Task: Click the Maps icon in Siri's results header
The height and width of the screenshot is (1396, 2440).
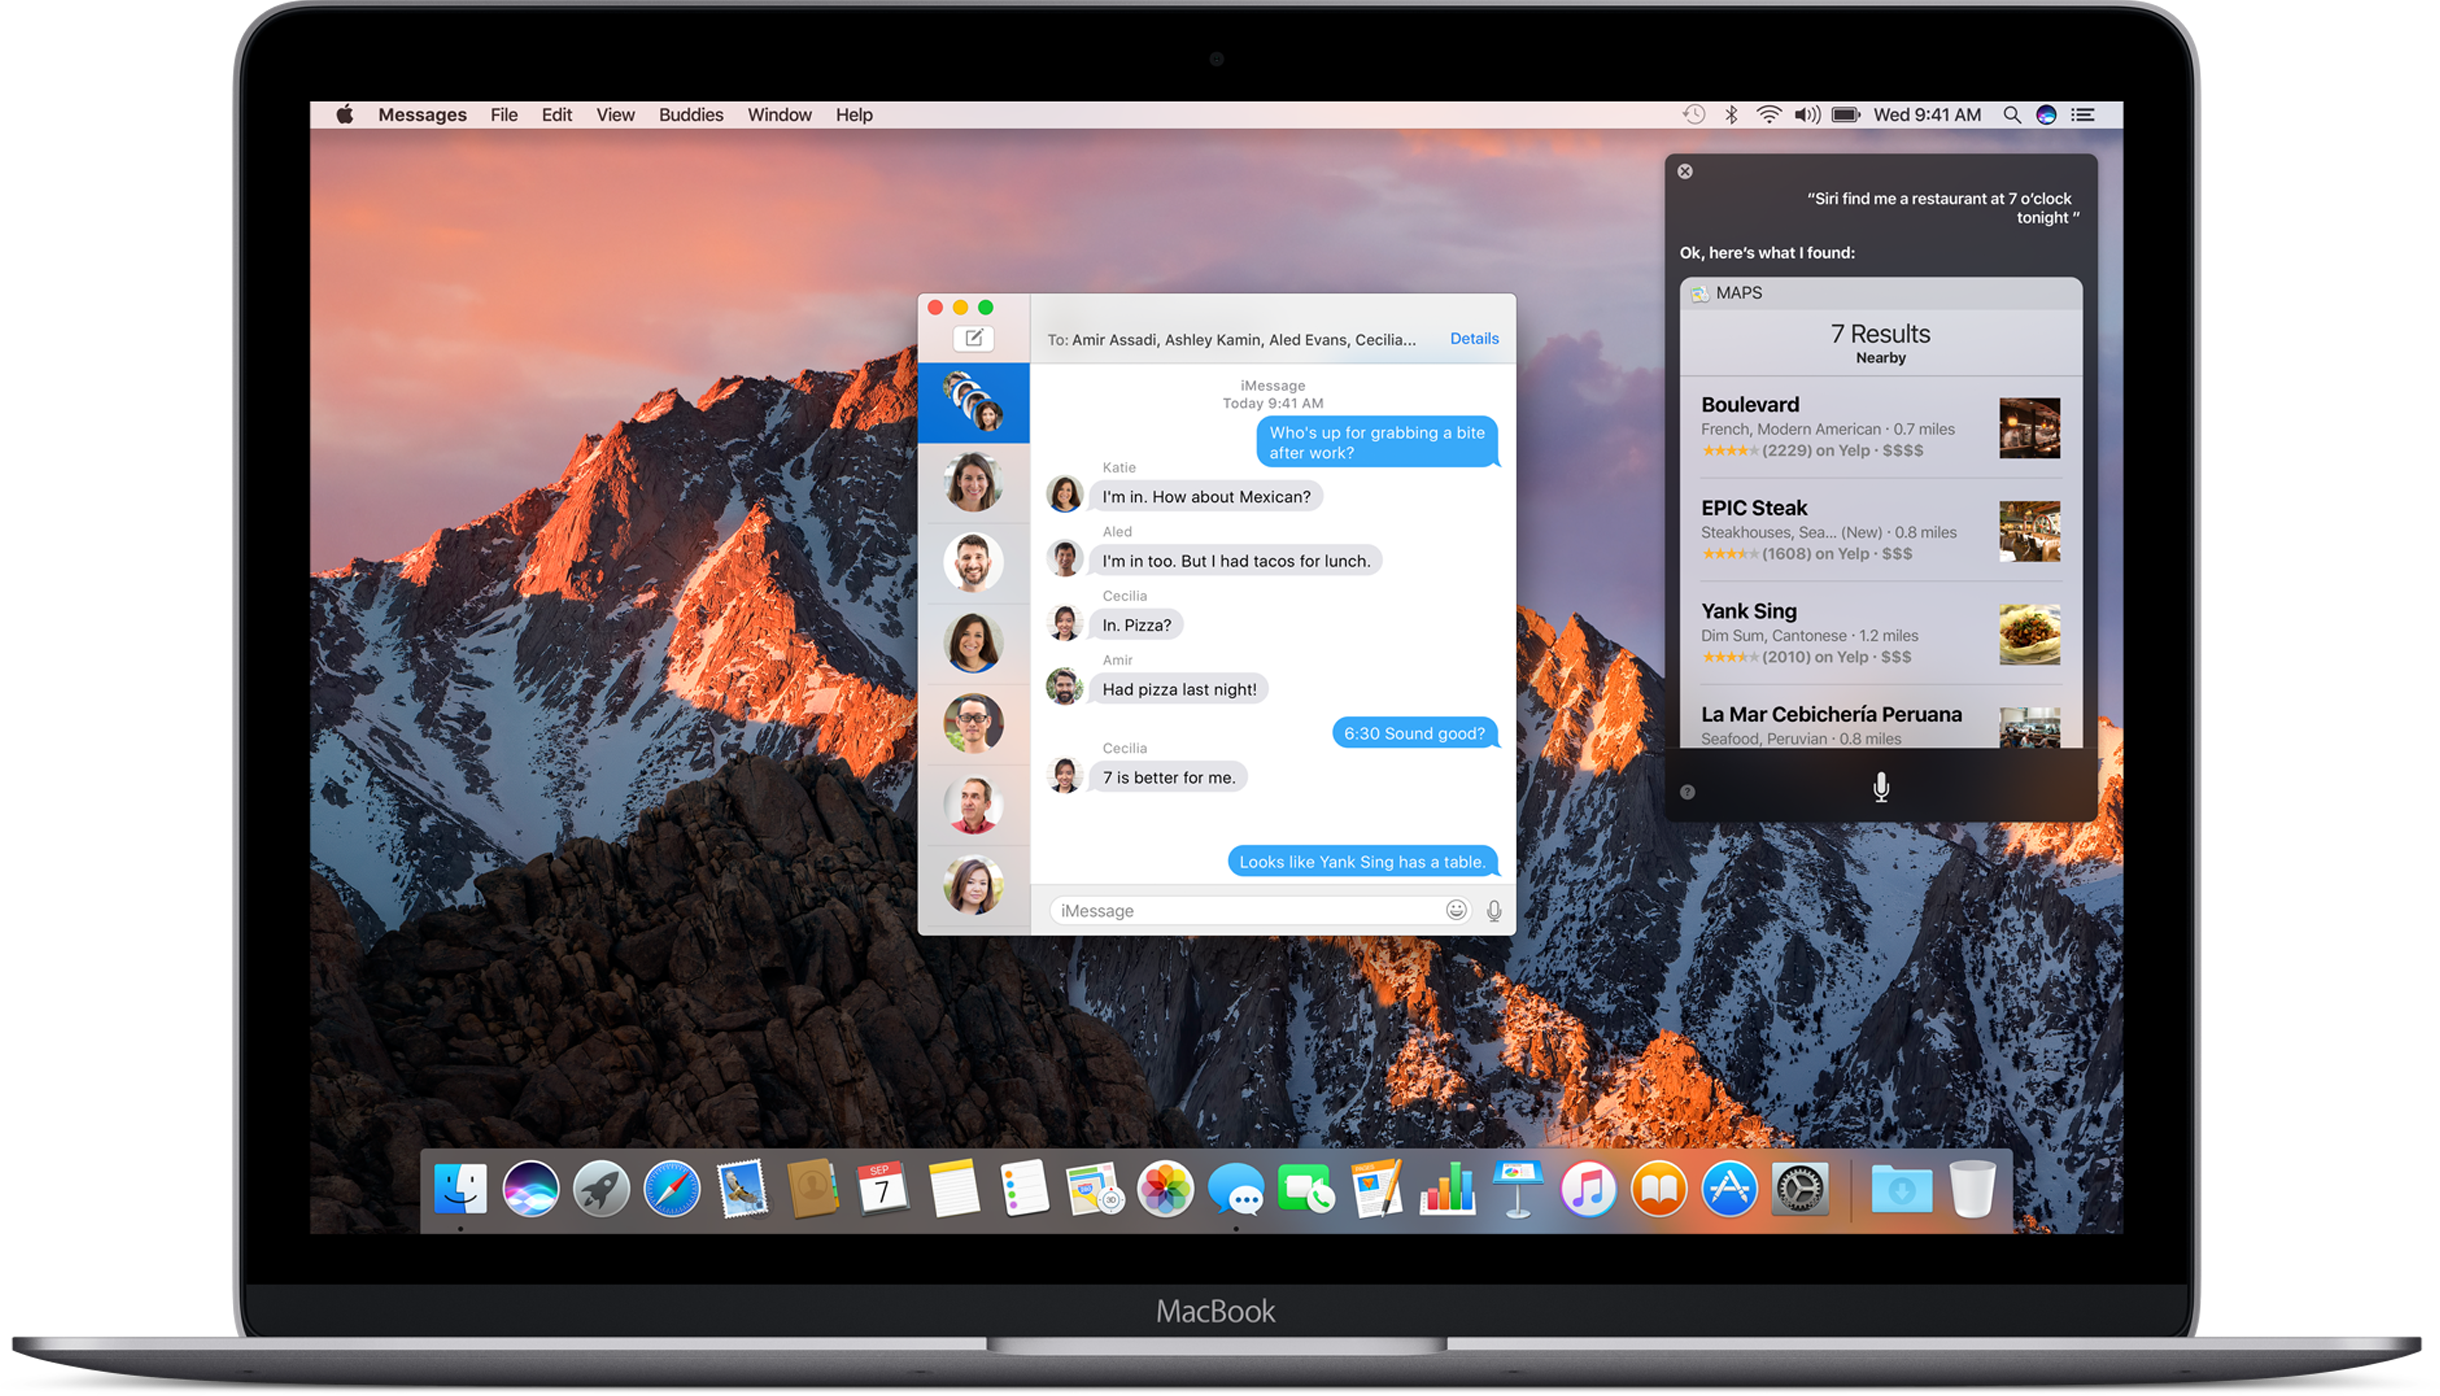Action: click(1700, 292)
